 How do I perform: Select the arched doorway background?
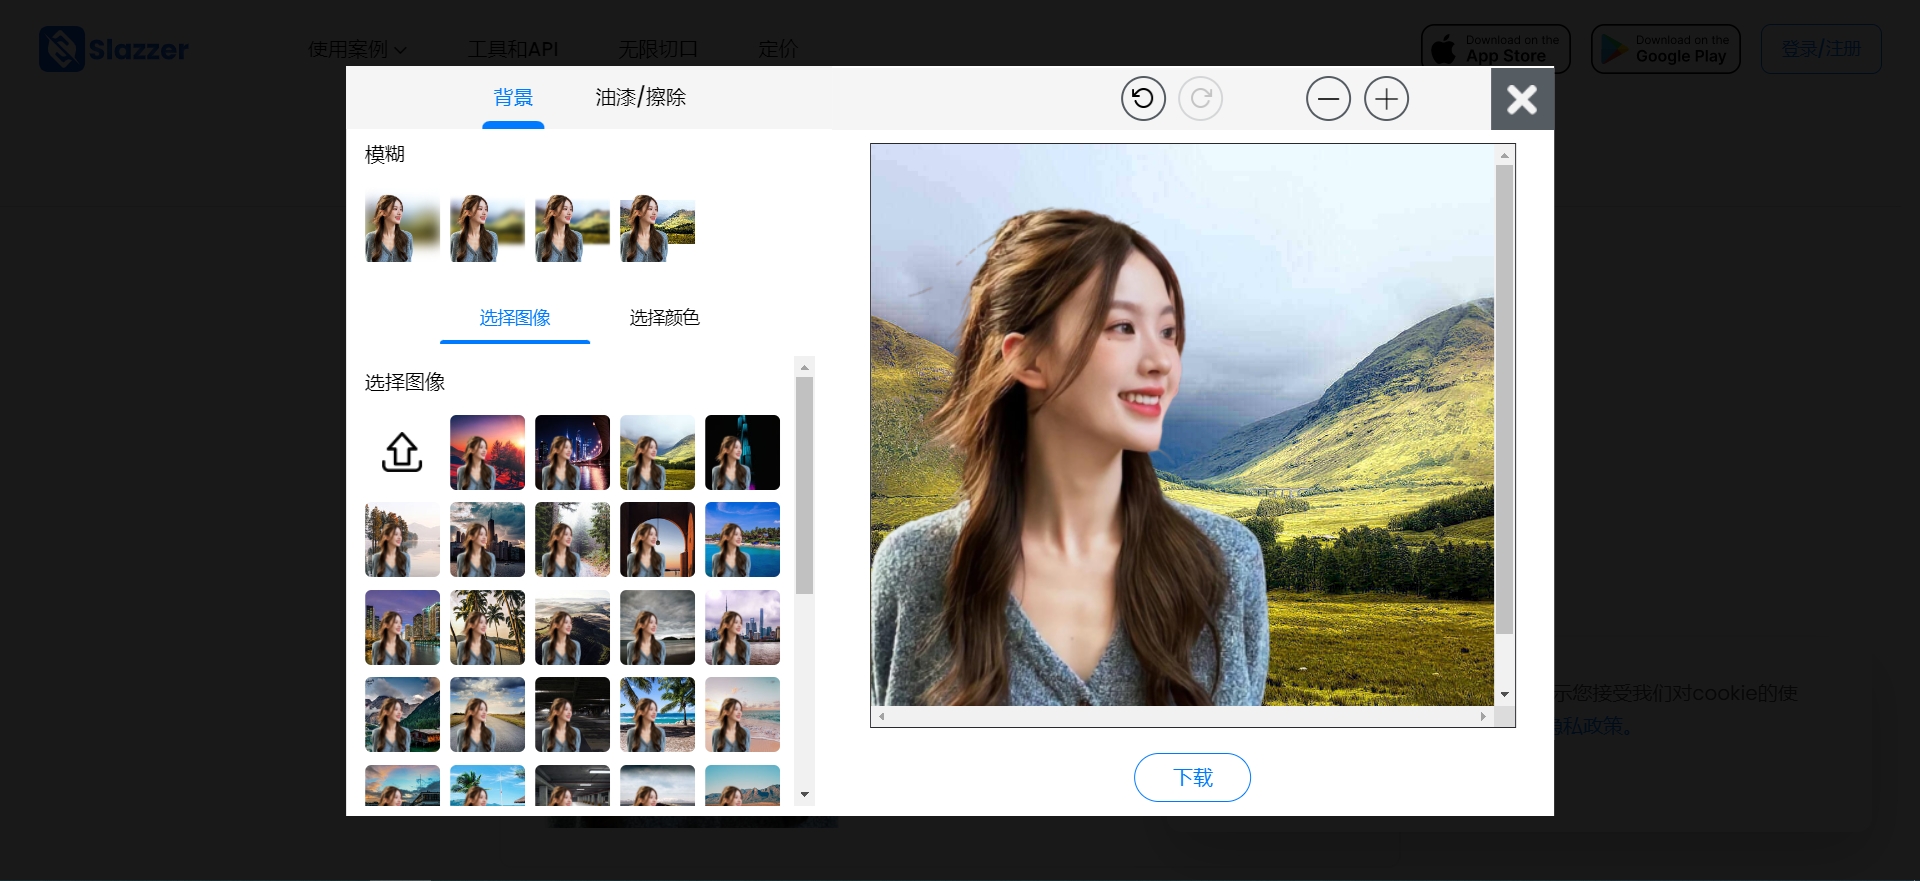click(x=657, y=539)
